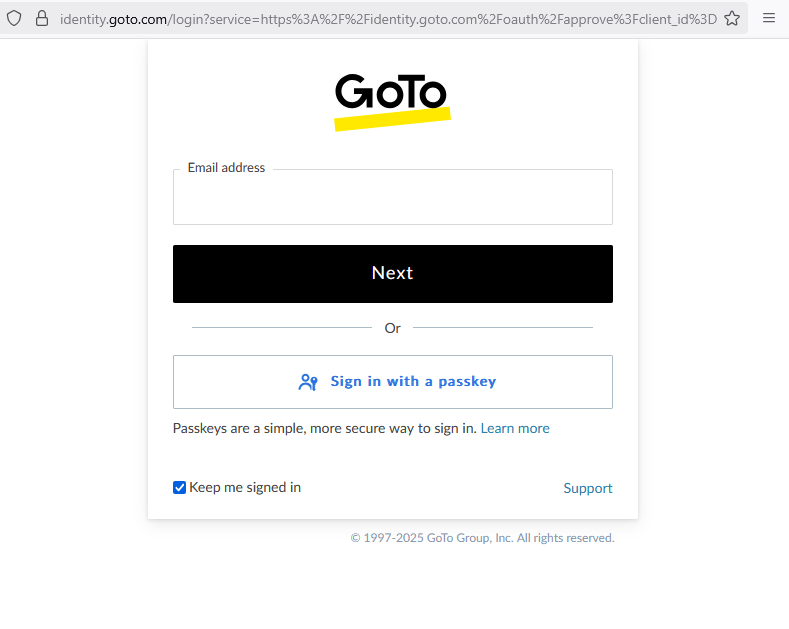Click the GoTo logo
Viewport: 789px width, 629px height.
pyautogui.click(x=391, y=93)
